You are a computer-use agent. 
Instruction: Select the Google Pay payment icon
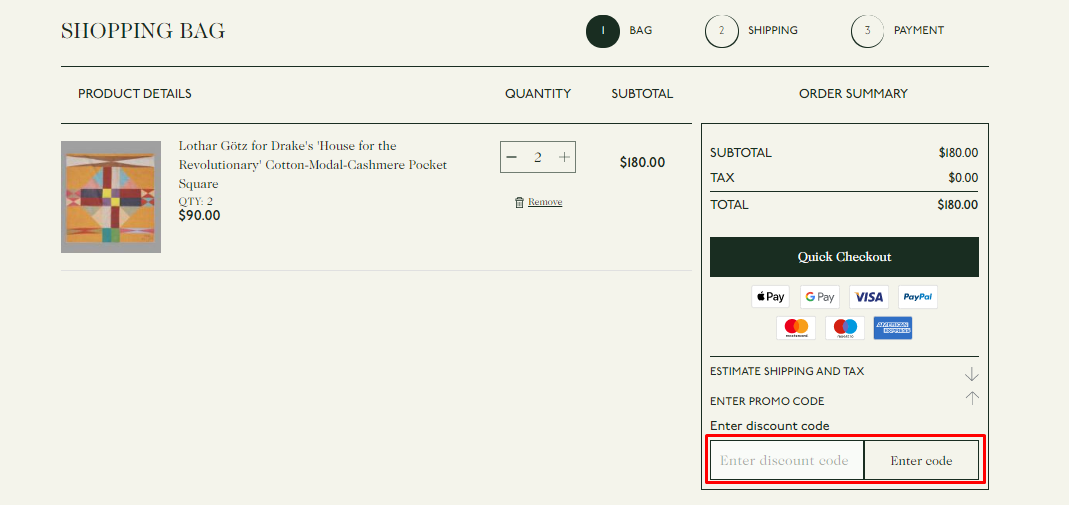tap(819, 297)
